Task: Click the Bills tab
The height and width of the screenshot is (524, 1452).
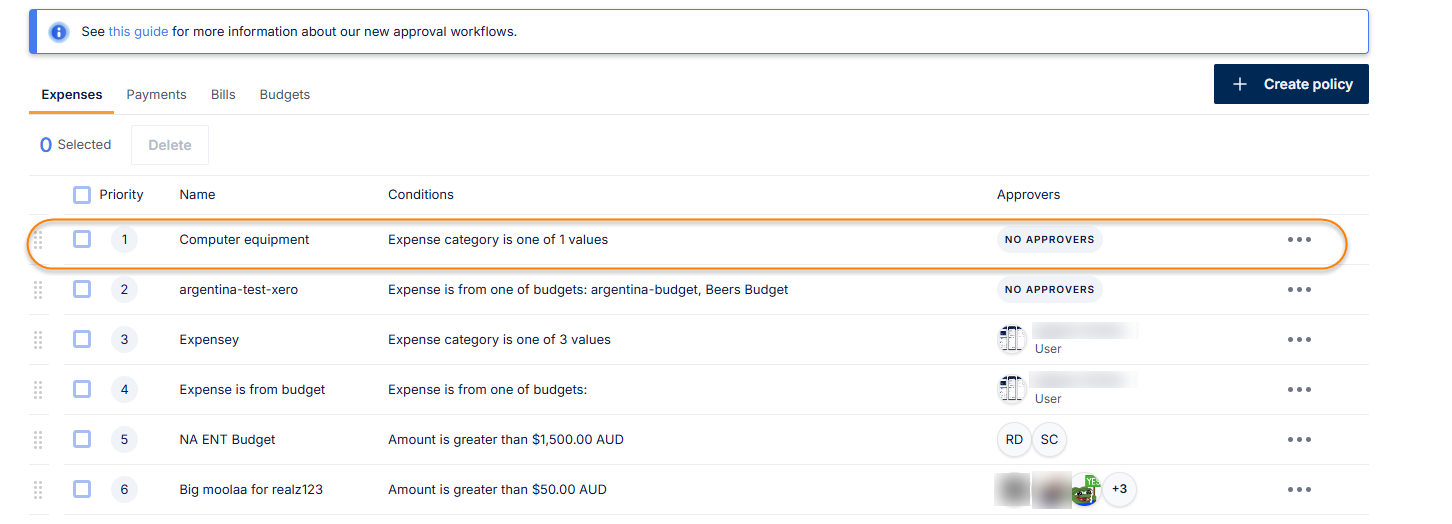Action: coord(223,95)
